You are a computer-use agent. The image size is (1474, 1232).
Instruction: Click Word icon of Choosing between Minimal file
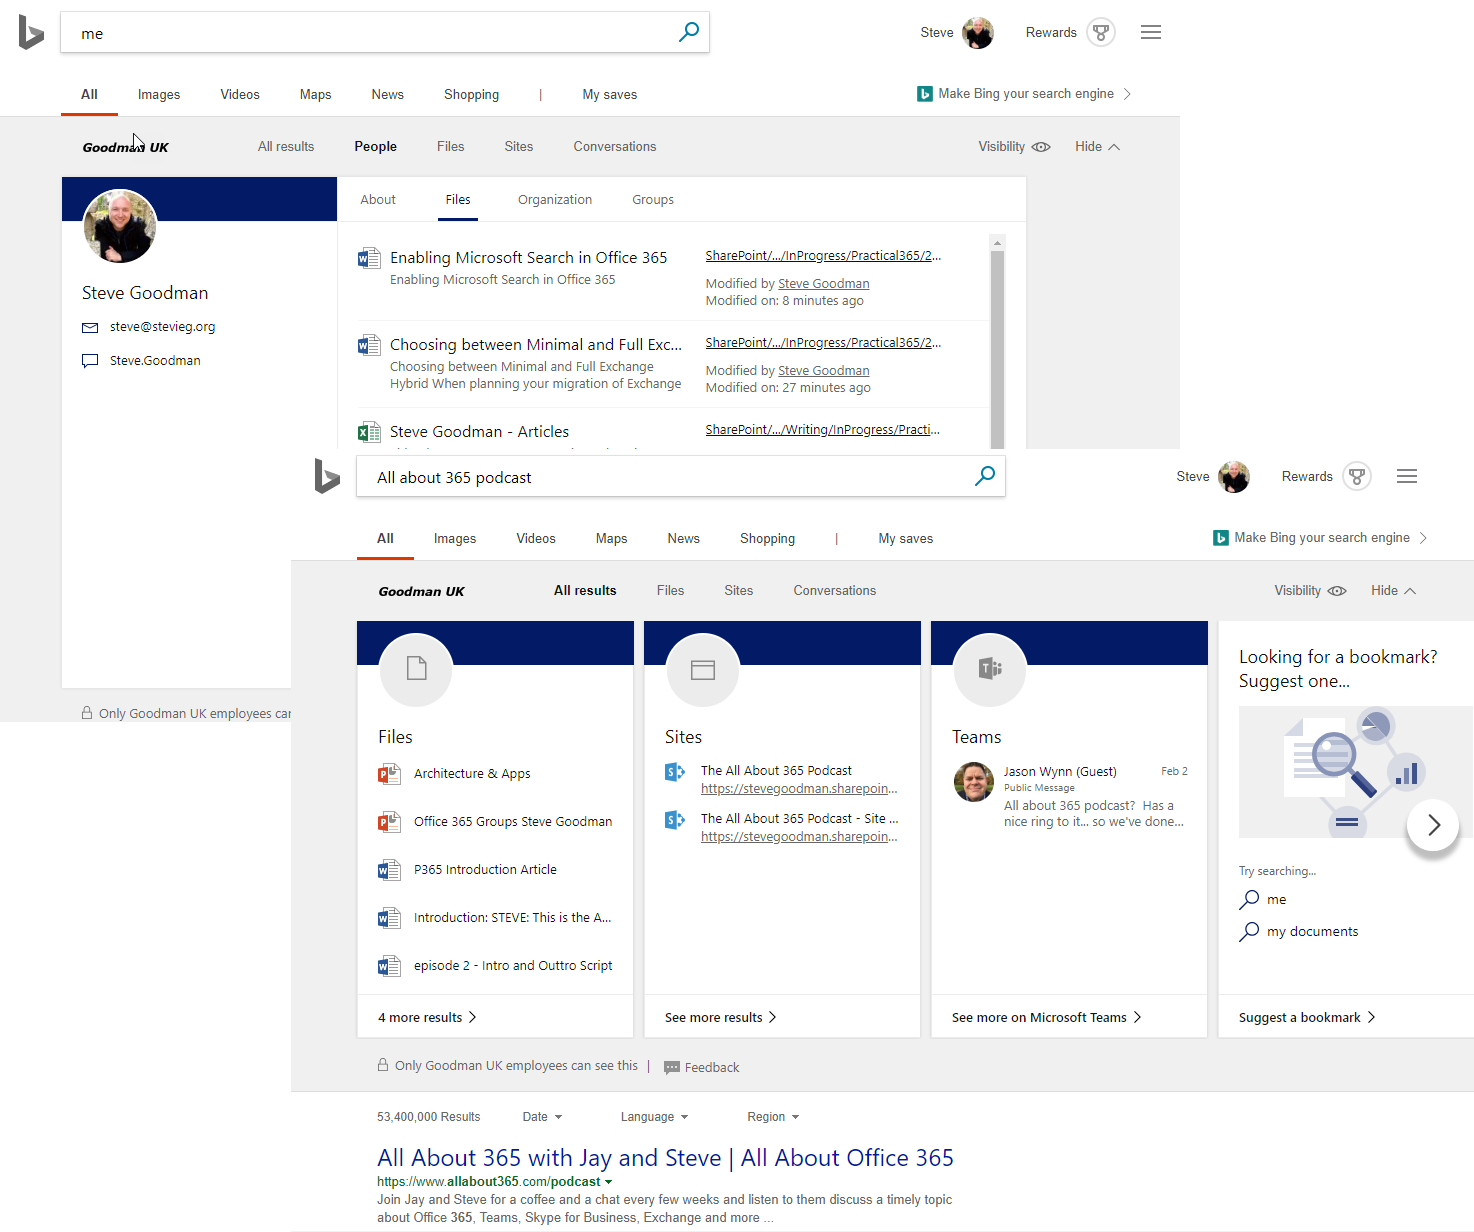[369, 345]
